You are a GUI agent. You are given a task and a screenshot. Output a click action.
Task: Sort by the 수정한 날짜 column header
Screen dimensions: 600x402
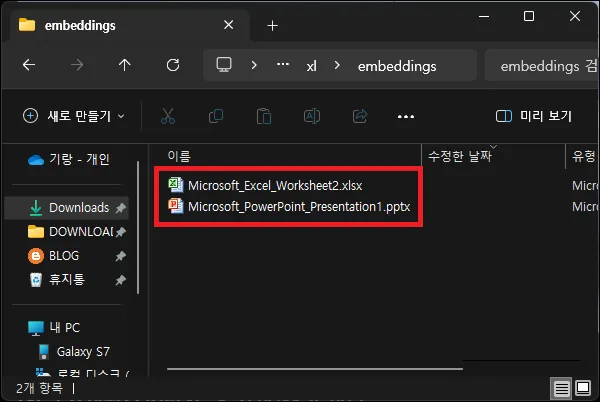coord(460,156)
